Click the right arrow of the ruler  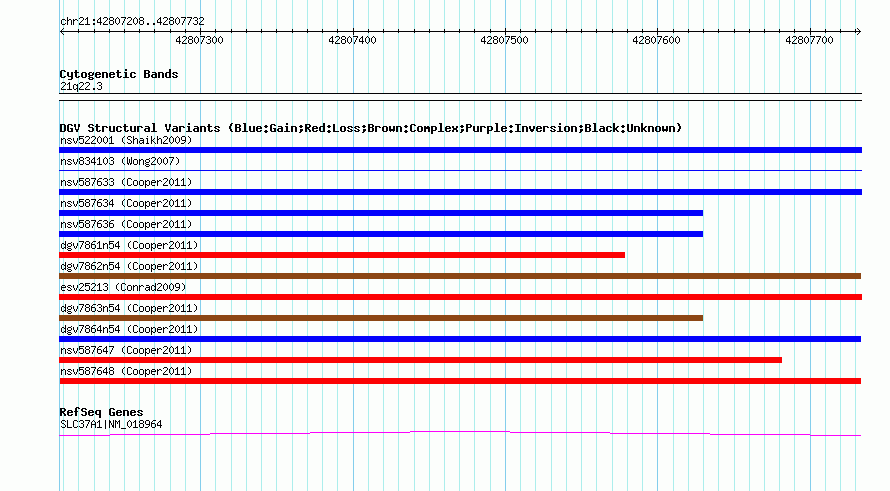click(x=858, y=32)
